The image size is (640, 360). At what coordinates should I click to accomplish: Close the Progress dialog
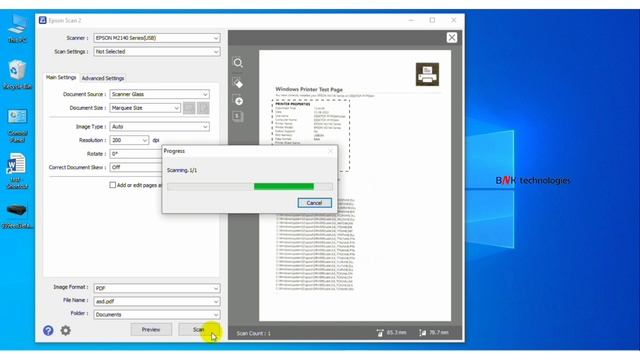(x=331, y=151)
